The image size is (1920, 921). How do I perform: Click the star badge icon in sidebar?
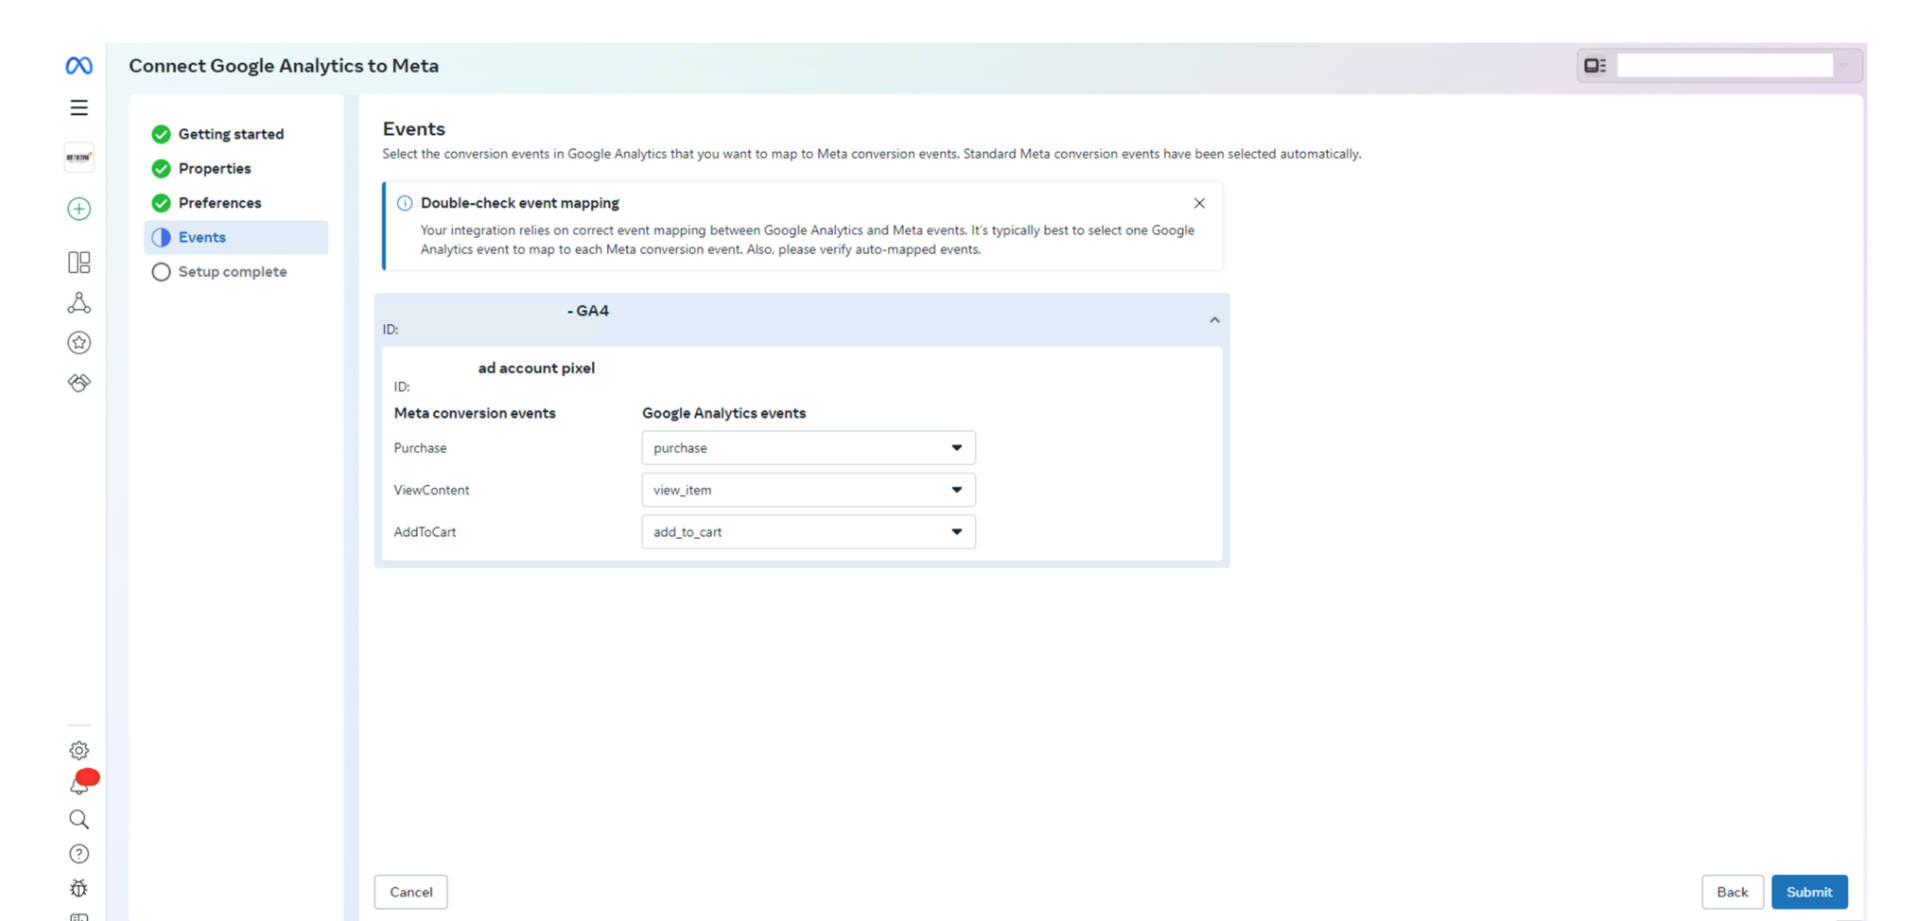tap(79, 343)
